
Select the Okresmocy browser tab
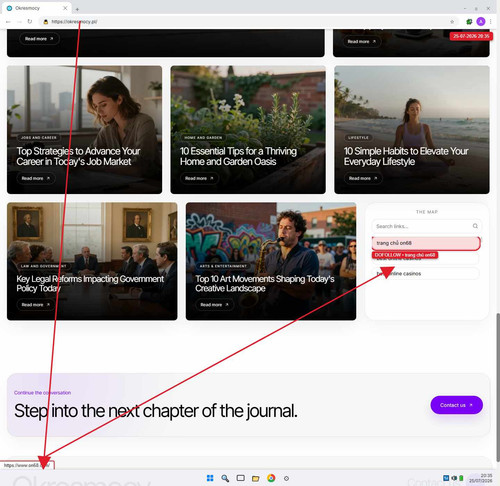click(x=37, y=8)
